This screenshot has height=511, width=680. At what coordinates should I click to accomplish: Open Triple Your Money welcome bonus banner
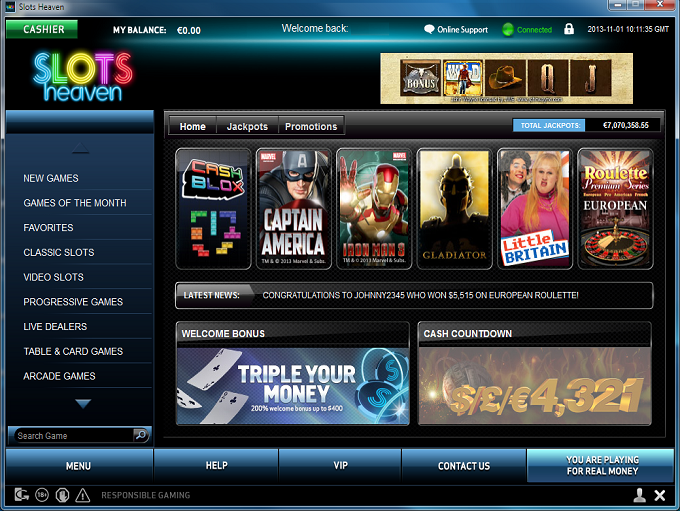[293, 386]
